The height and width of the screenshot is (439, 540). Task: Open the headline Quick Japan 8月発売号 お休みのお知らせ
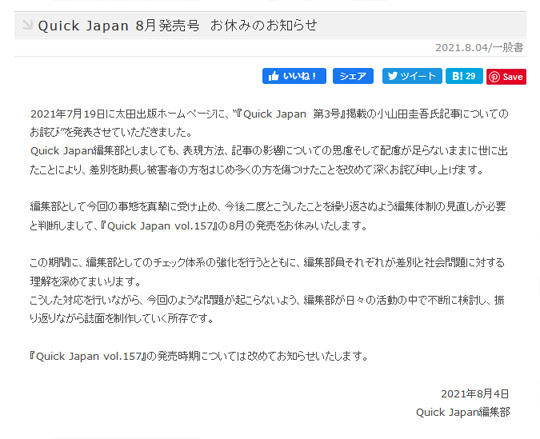177,25
